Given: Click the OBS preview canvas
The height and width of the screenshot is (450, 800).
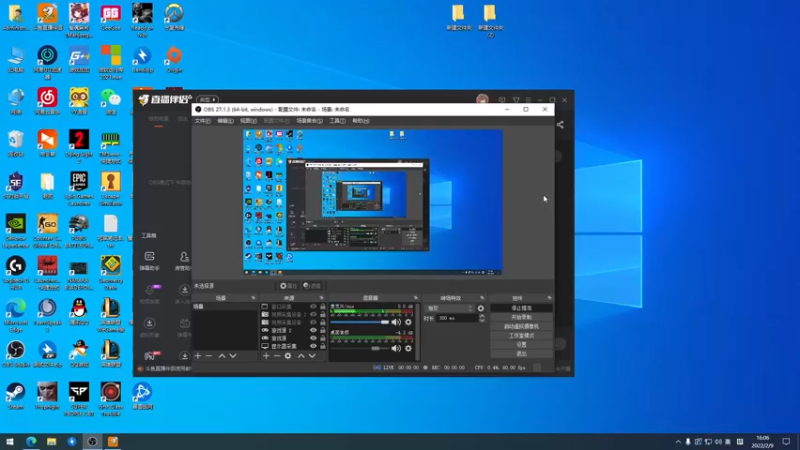Looking at the screenshot, I should tap(373, 203).
